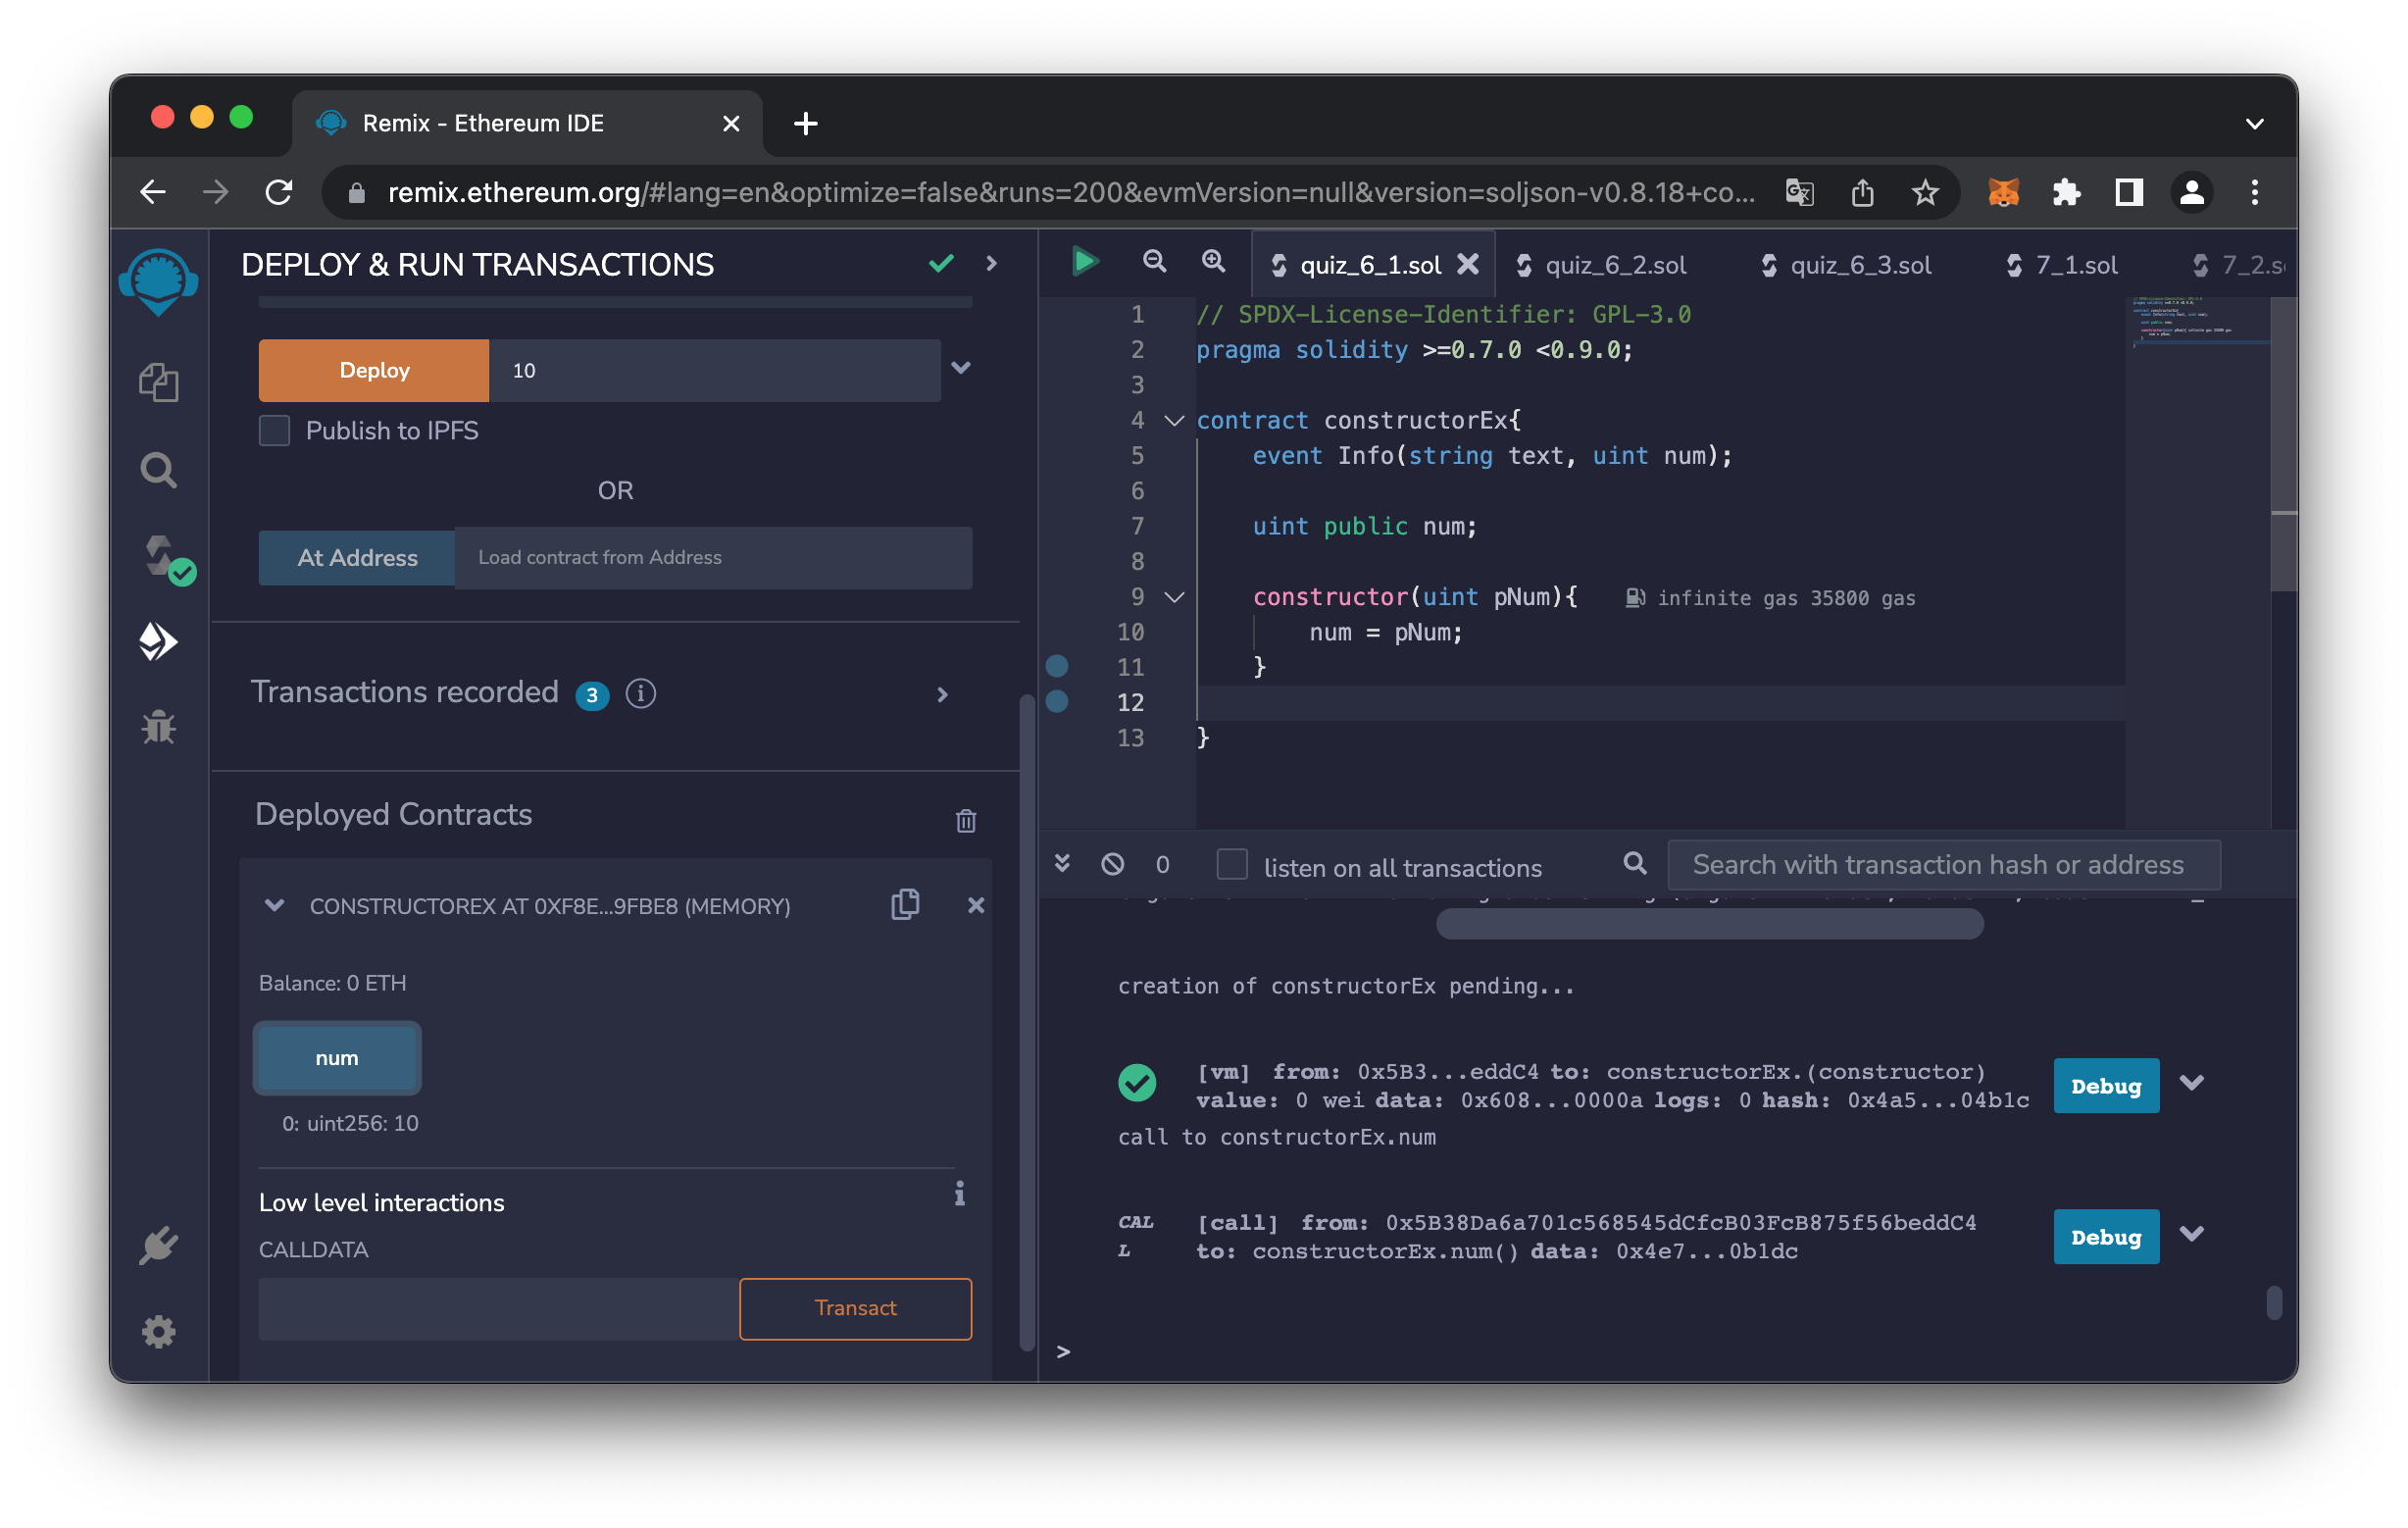Copy the deployed constructorEx contract address

point(905,905)
